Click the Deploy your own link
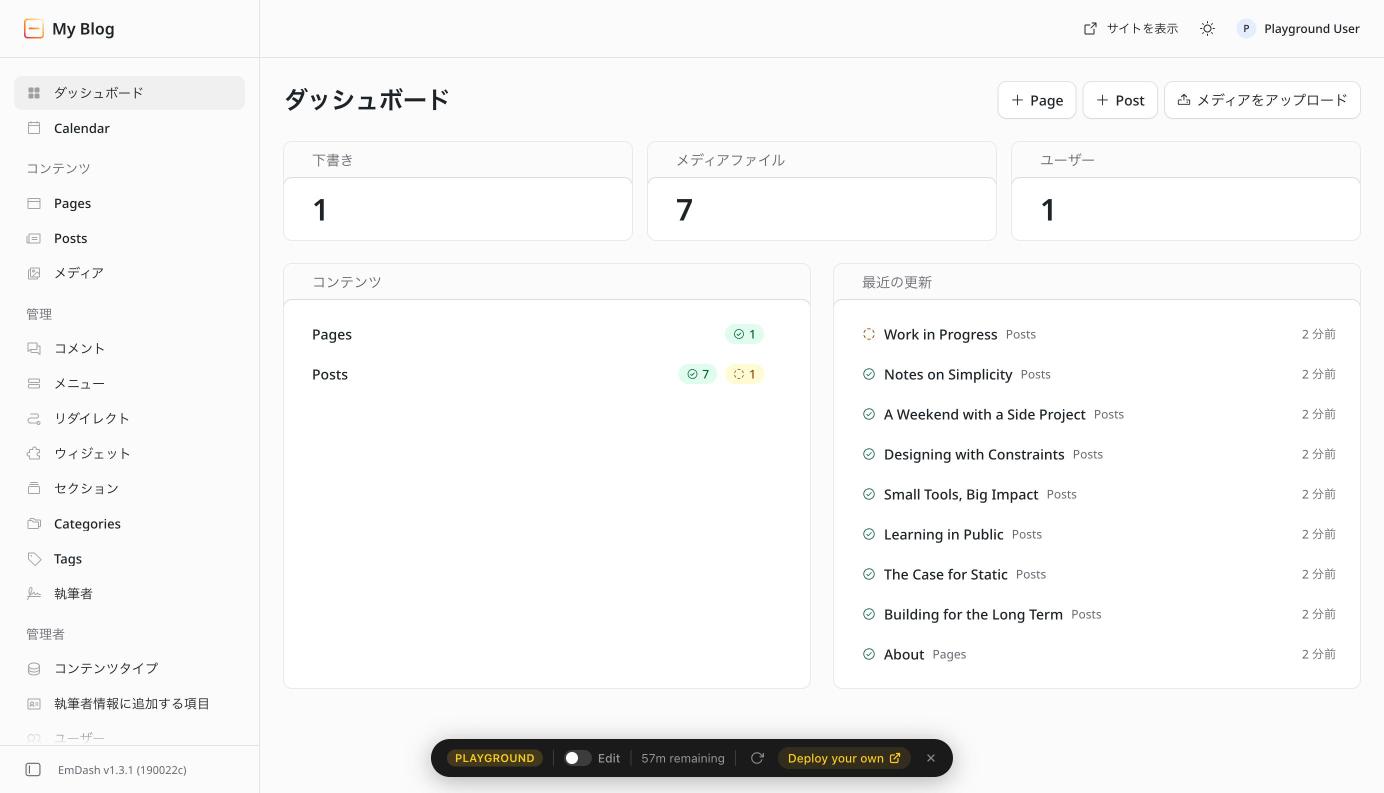Image resolution: width=1384 pixels, height=793 pixels. 844,758
